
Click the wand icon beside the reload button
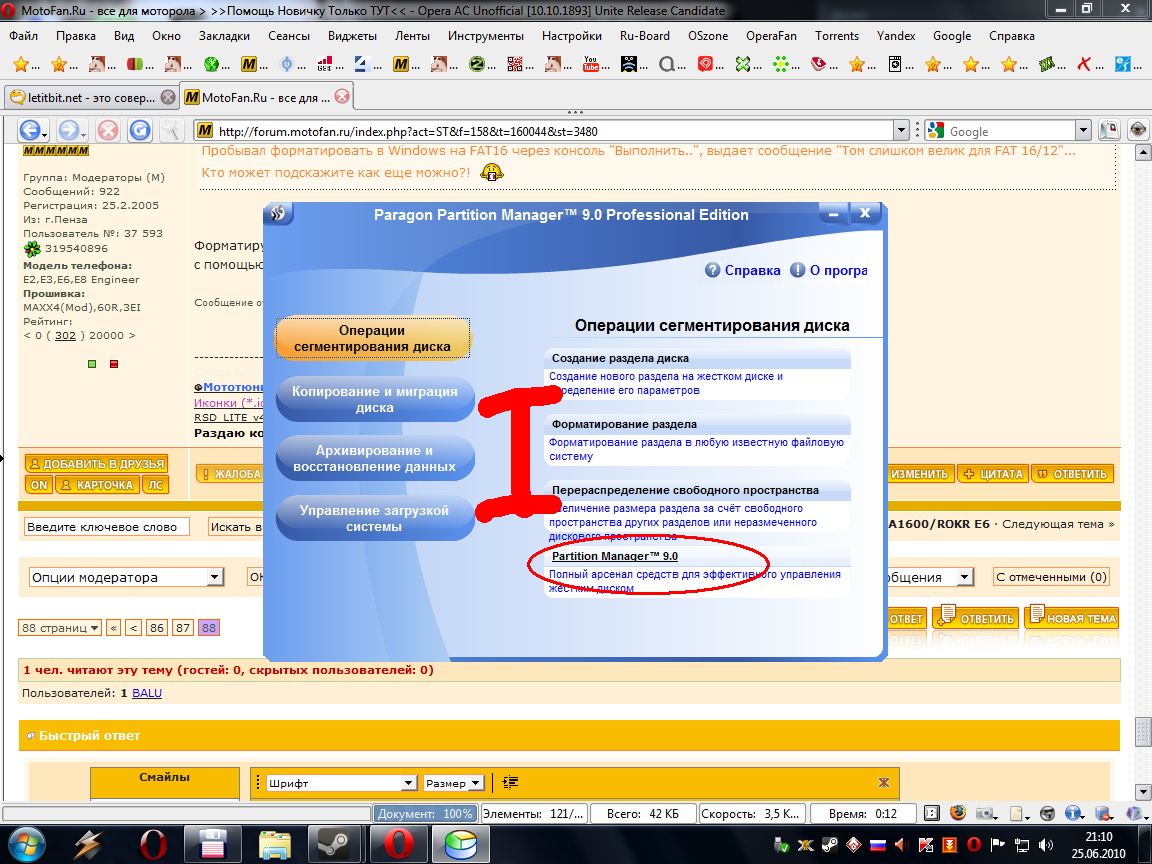[x=171, y=131]
